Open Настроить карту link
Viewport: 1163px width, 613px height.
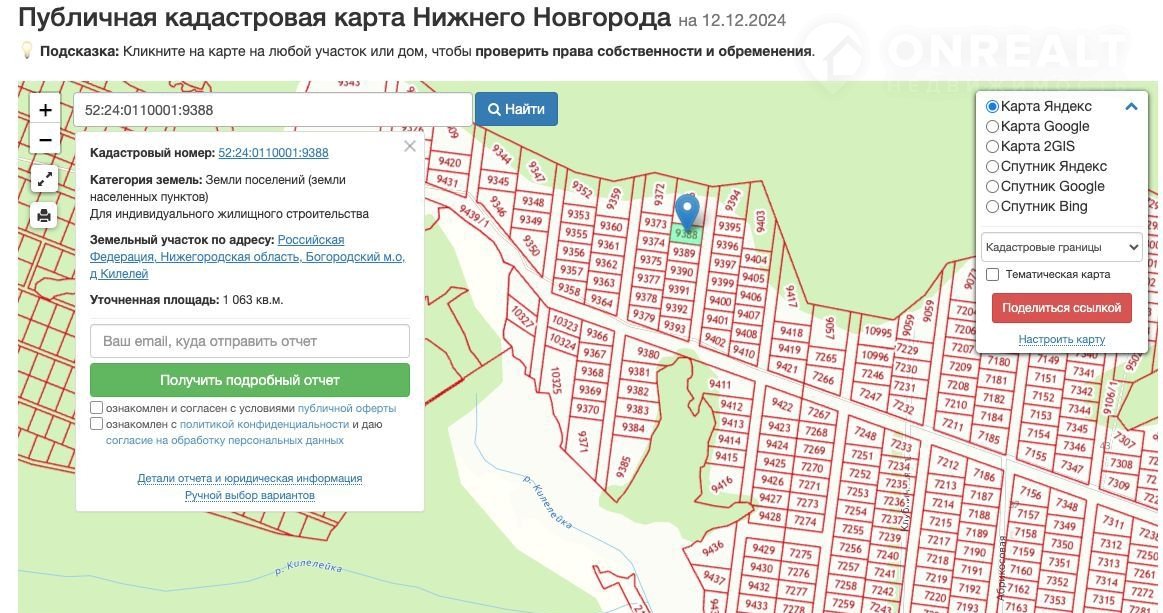1061,339
